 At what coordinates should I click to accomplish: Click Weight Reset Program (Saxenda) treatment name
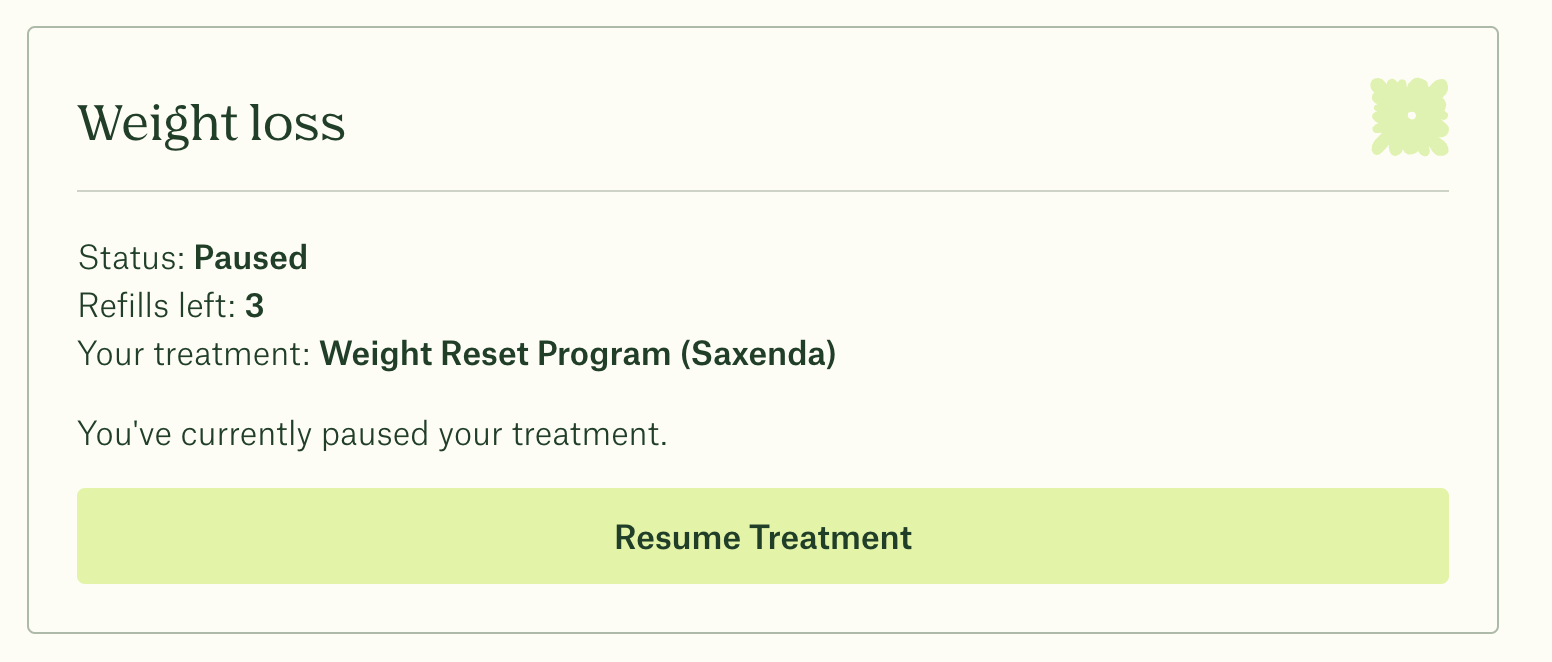point(577,354)
